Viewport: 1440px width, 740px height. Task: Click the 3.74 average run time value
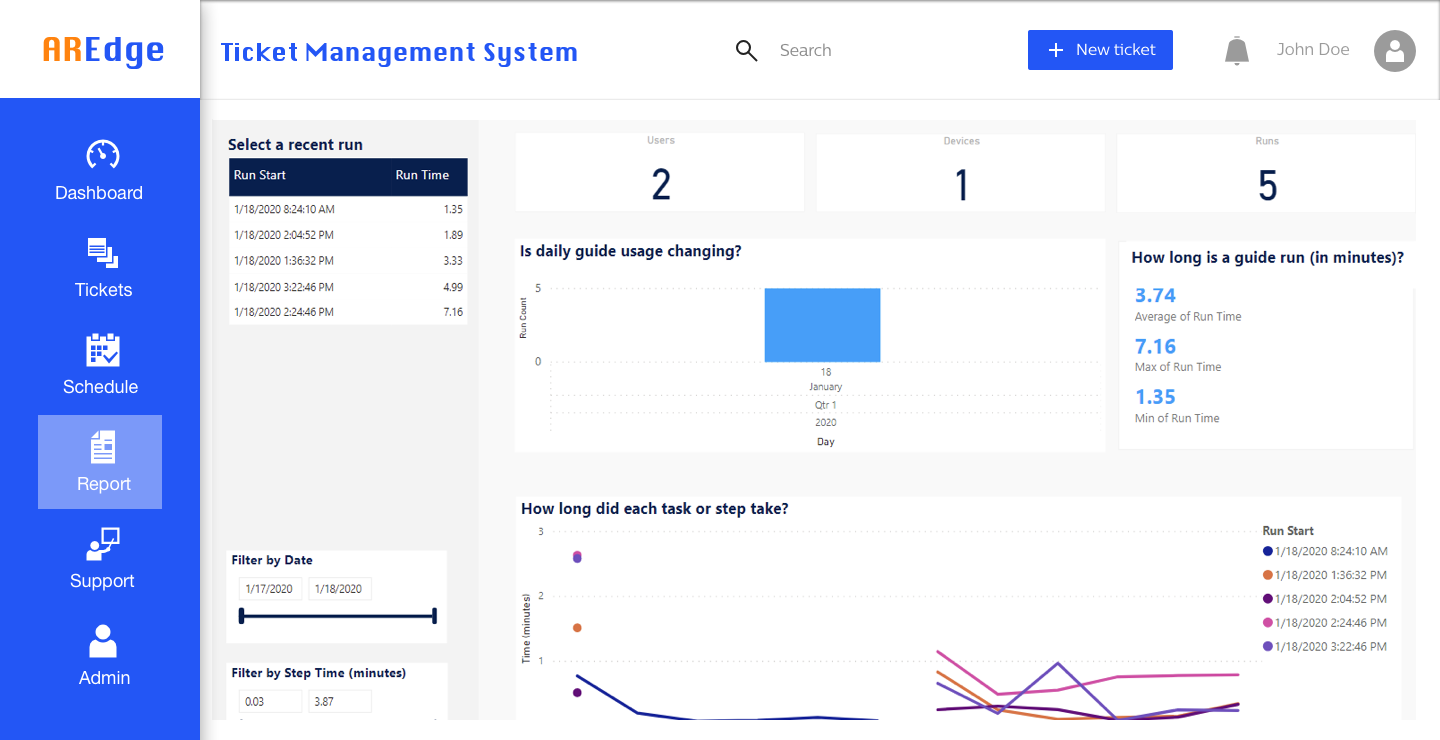click(1155, 295)
